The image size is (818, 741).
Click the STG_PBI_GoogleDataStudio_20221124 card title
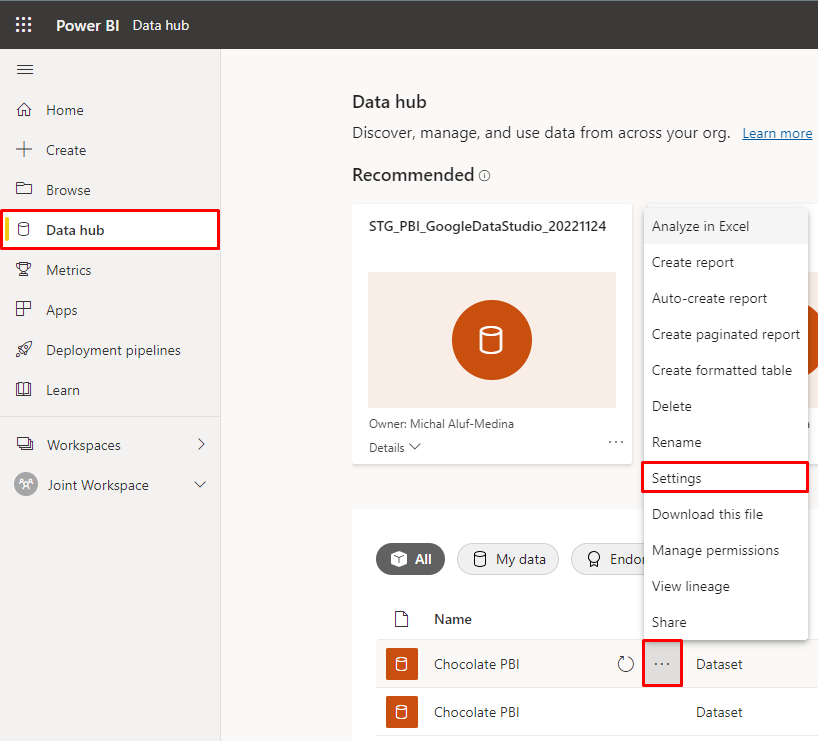[x=487, y=226]
